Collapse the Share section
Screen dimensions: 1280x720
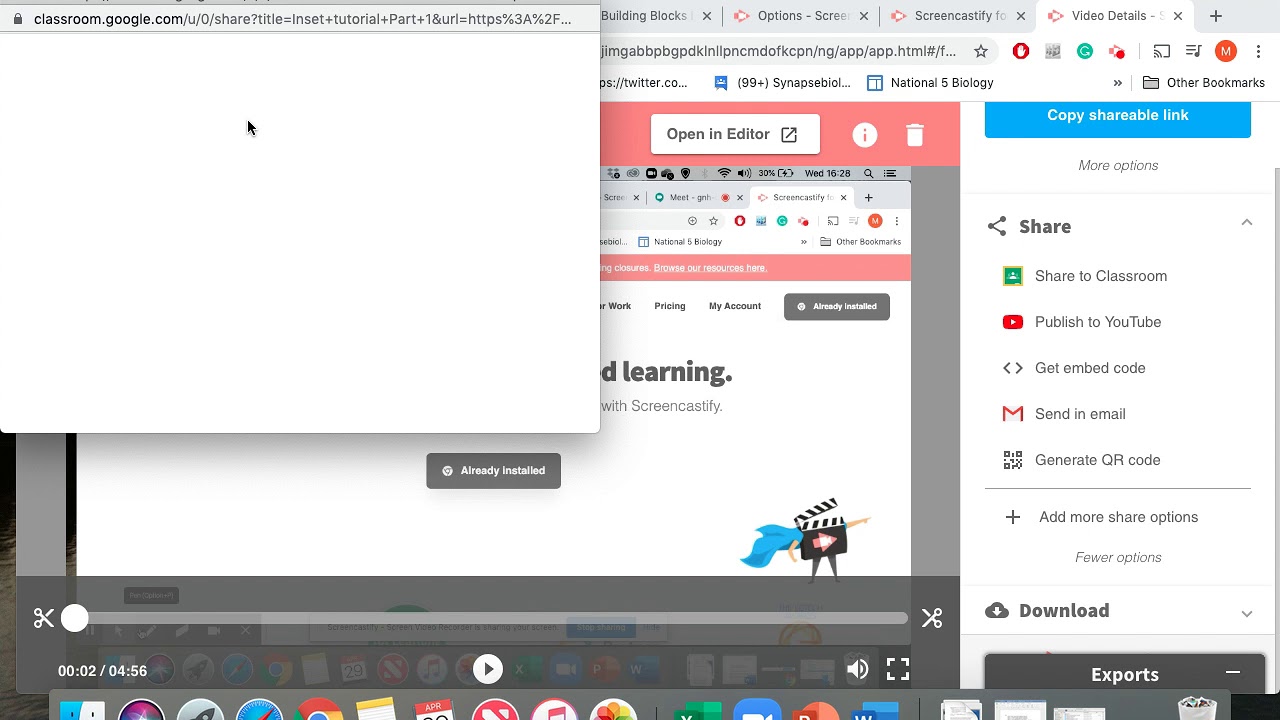pos(1246,222)
